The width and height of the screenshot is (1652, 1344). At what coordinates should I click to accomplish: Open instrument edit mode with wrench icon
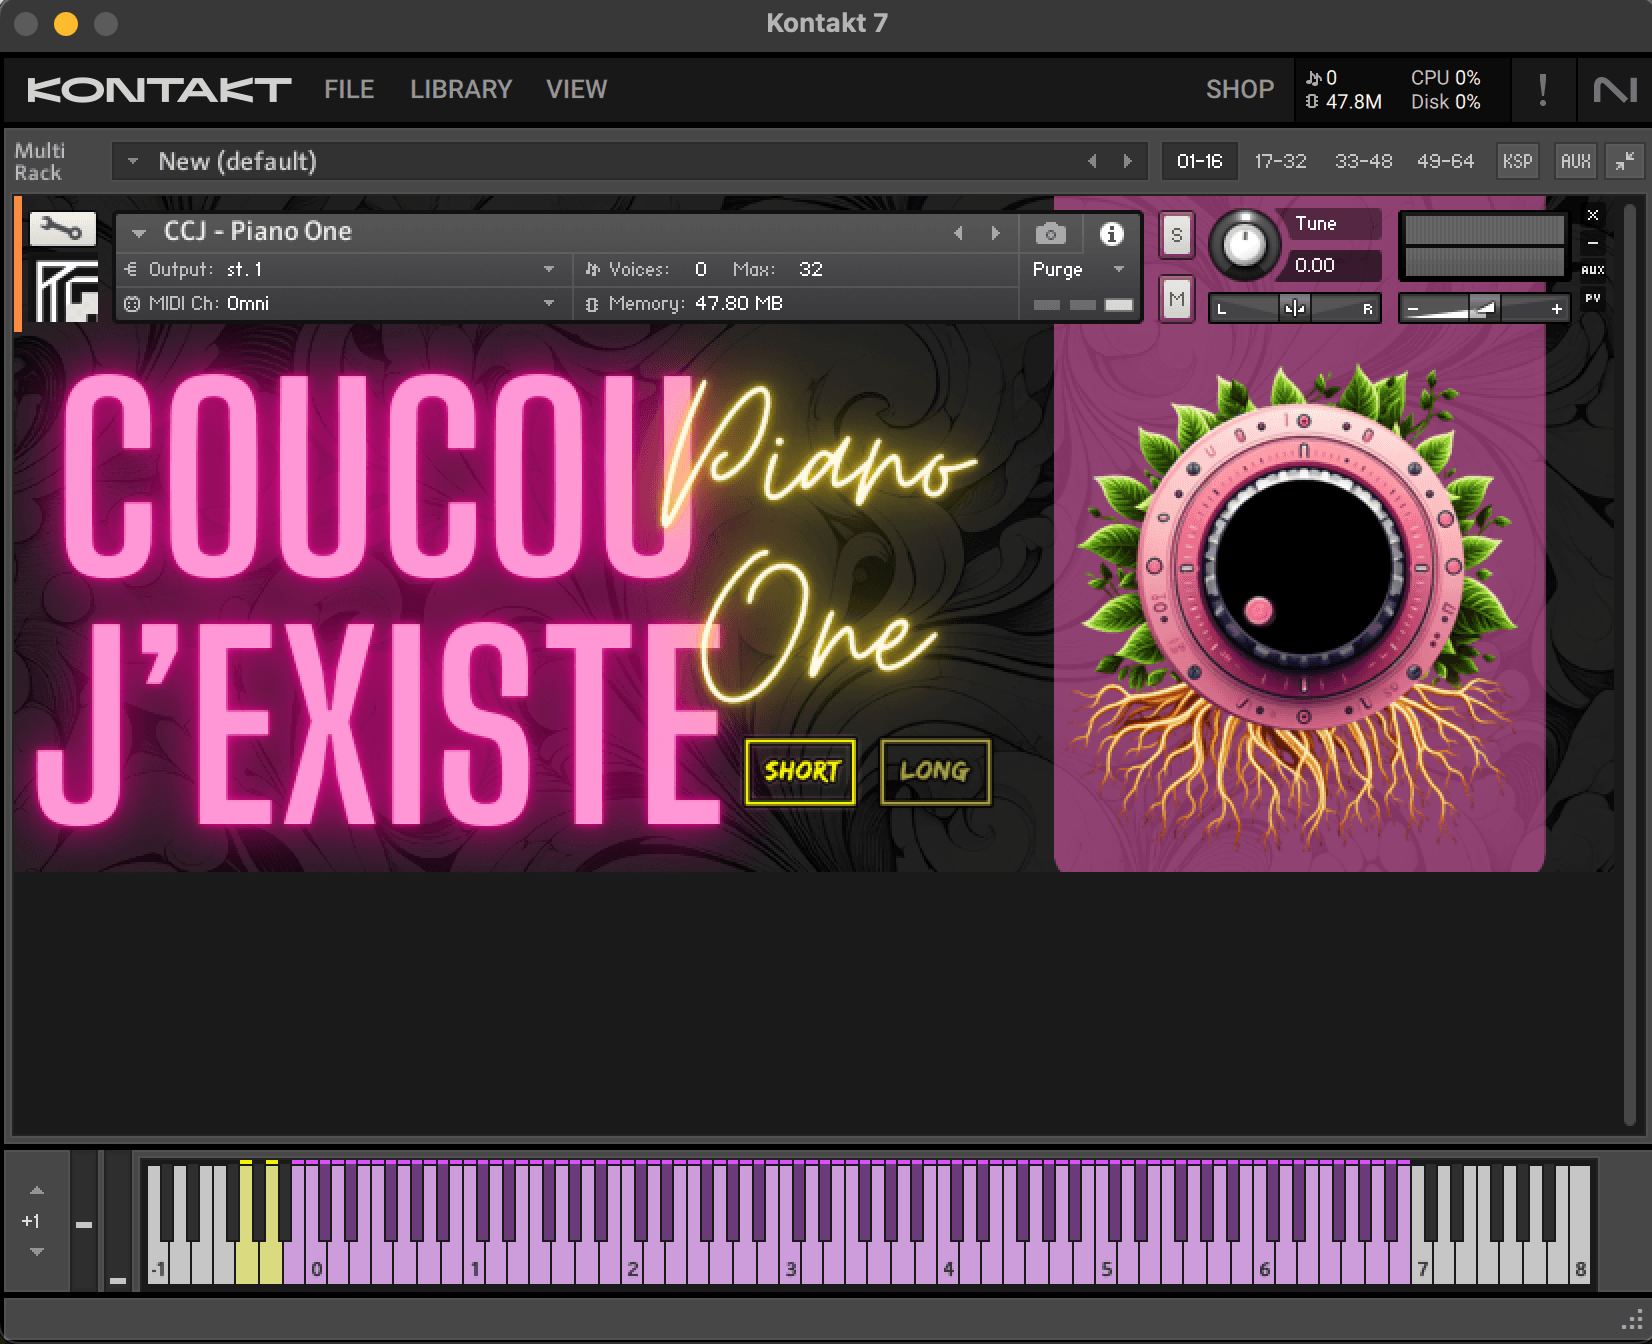[62, 230]
